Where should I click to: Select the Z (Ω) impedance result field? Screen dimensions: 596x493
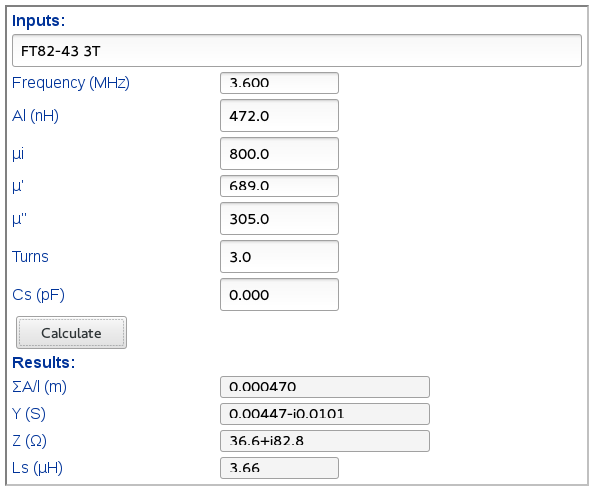(x=325, y=441)
